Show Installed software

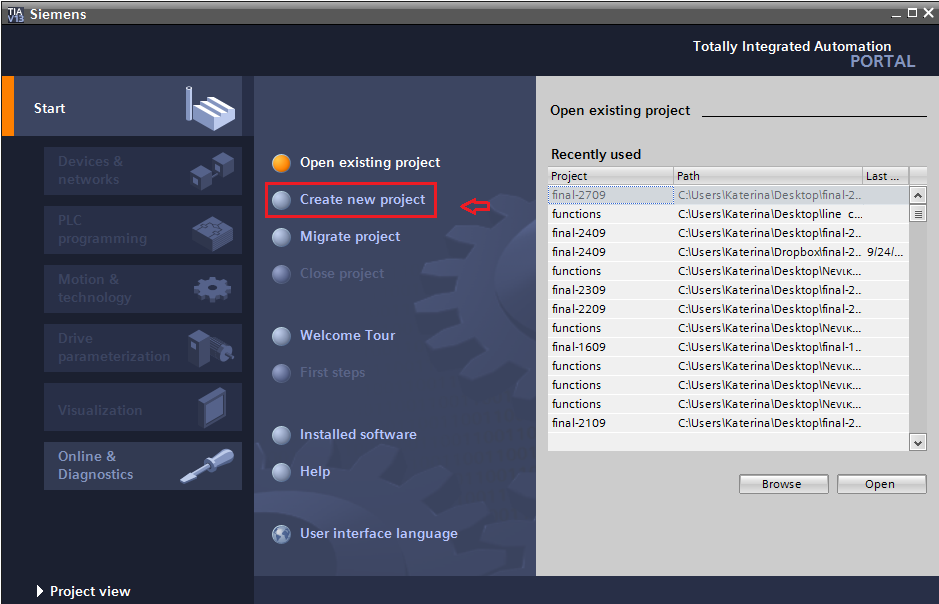coord(358,434)
